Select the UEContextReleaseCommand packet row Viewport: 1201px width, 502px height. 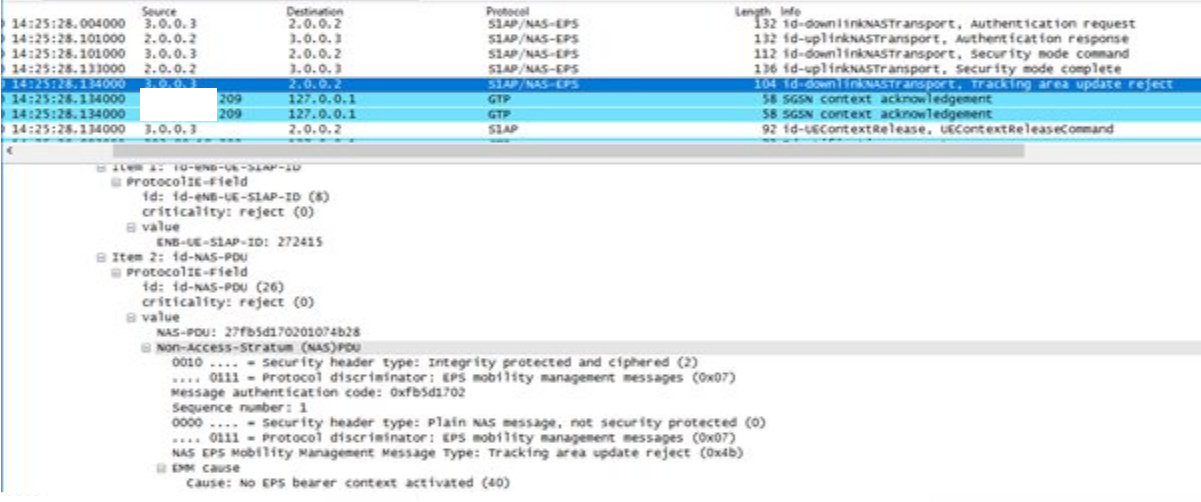(x=600, y=129)
